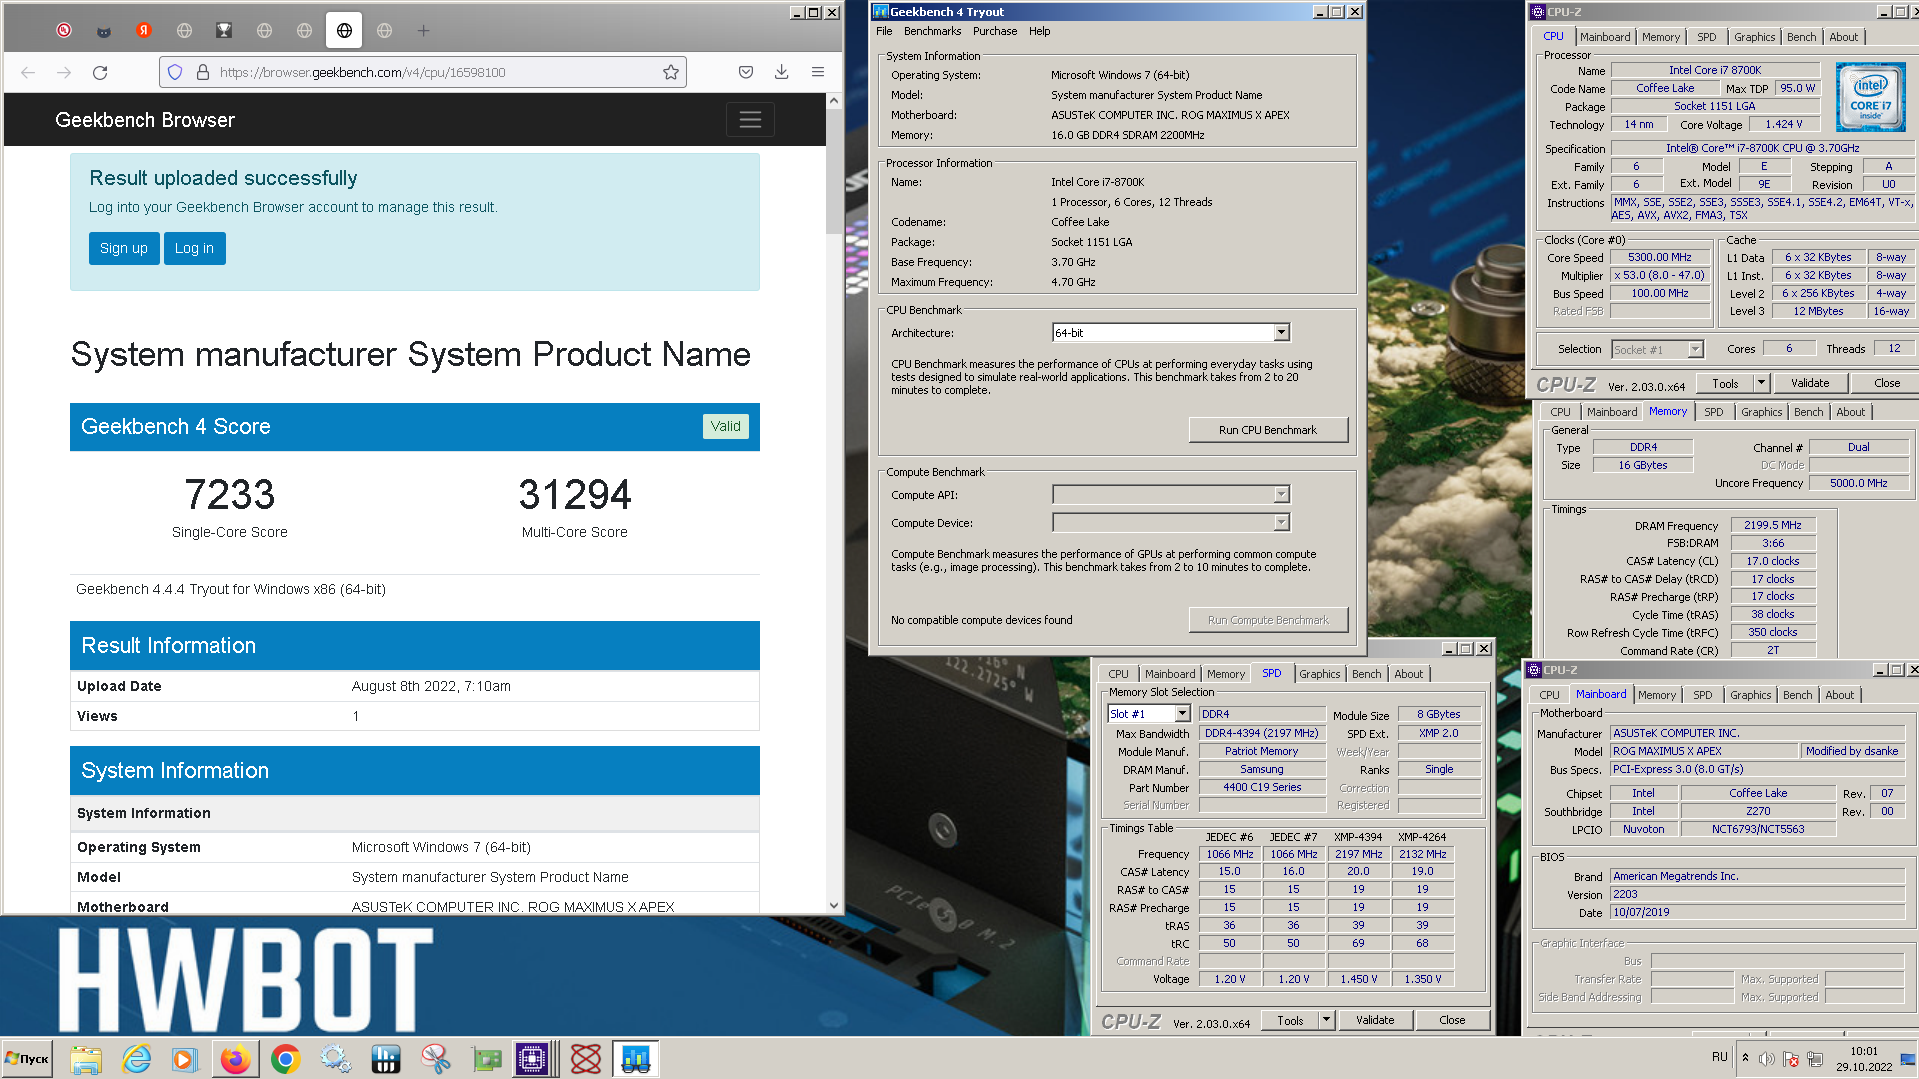Expand the Compute Device dropdown
Image resolution: width=1919 pixels, height=1079 pixels.
[1281, 523]
